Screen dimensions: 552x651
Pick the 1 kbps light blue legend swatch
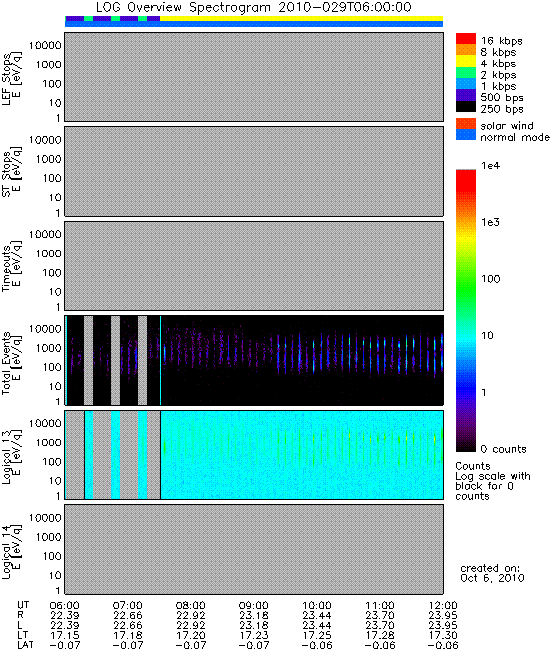pos(466,84)
